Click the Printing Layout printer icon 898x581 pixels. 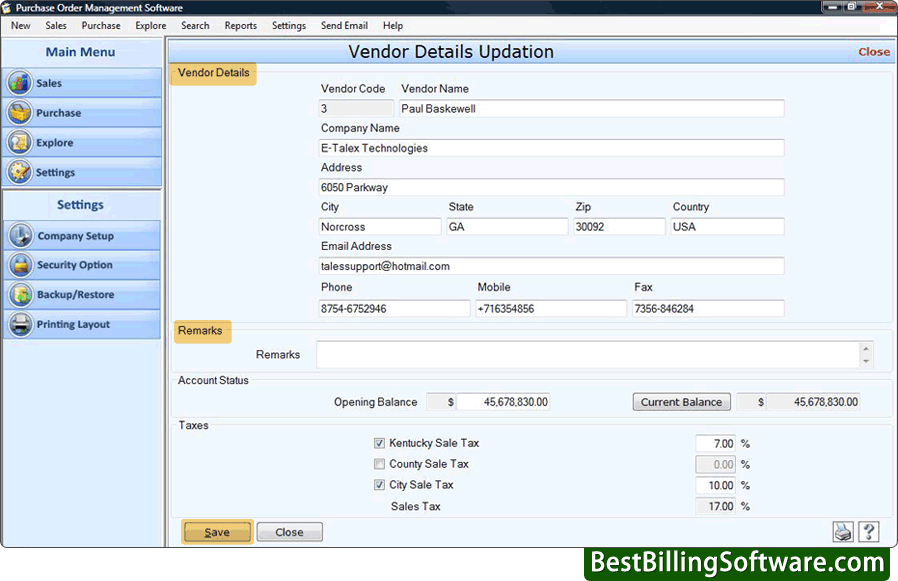click(x=21, y=324)
